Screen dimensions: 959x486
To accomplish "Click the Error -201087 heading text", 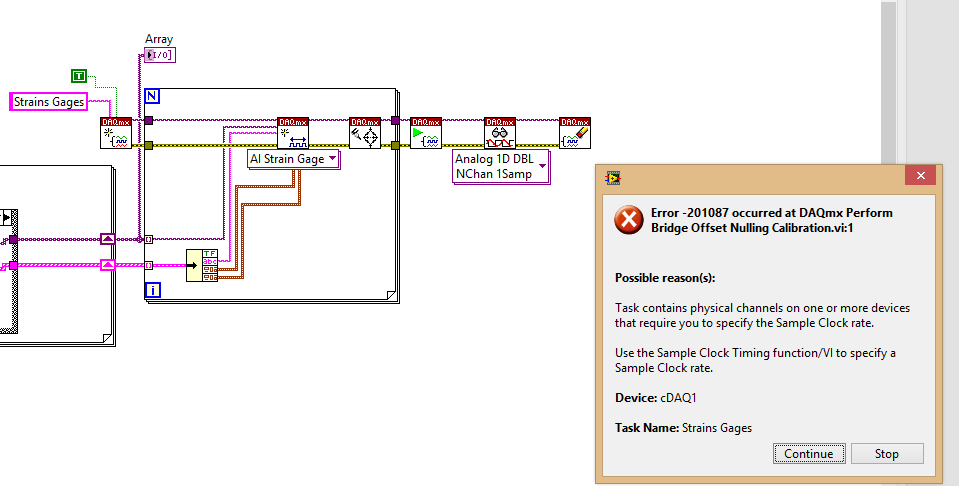I will 772,220.
